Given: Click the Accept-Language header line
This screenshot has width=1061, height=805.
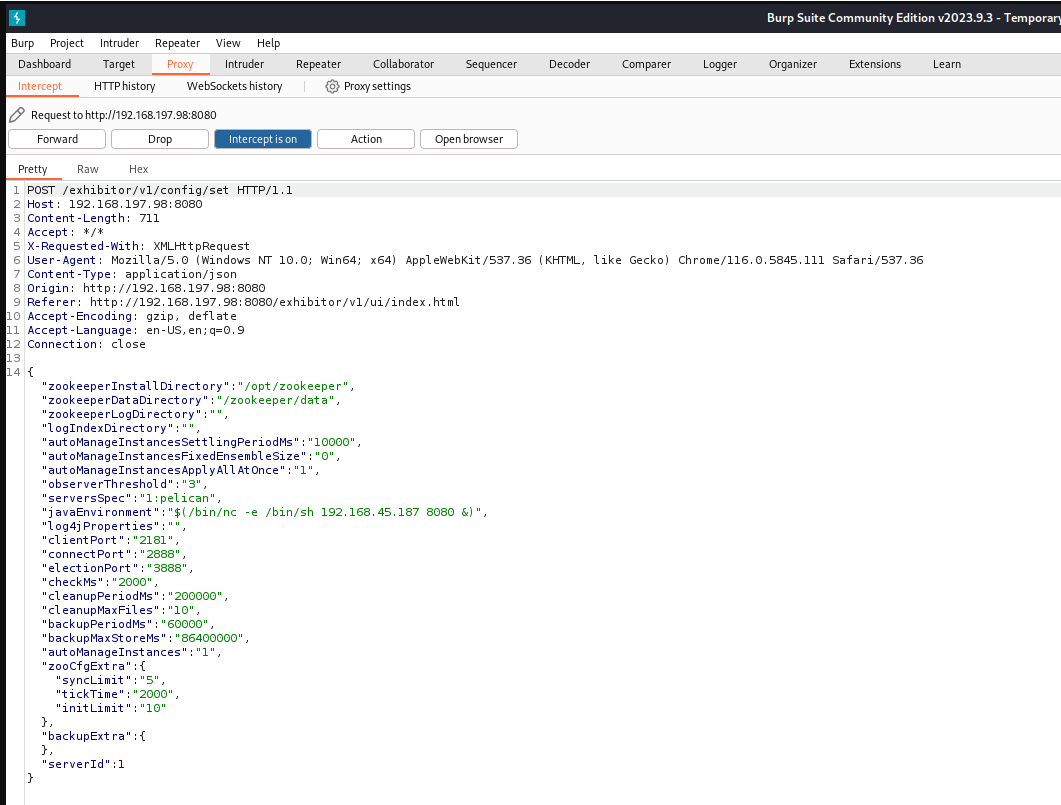Looking at the screenshot, I should click(x=135, y=330).
